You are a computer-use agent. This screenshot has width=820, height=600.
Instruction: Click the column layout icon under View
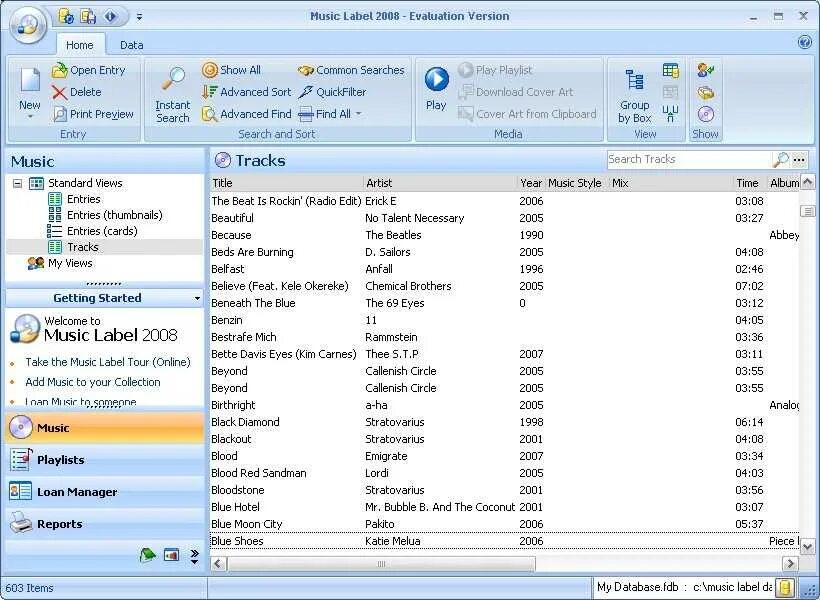(x=670, y=113)
